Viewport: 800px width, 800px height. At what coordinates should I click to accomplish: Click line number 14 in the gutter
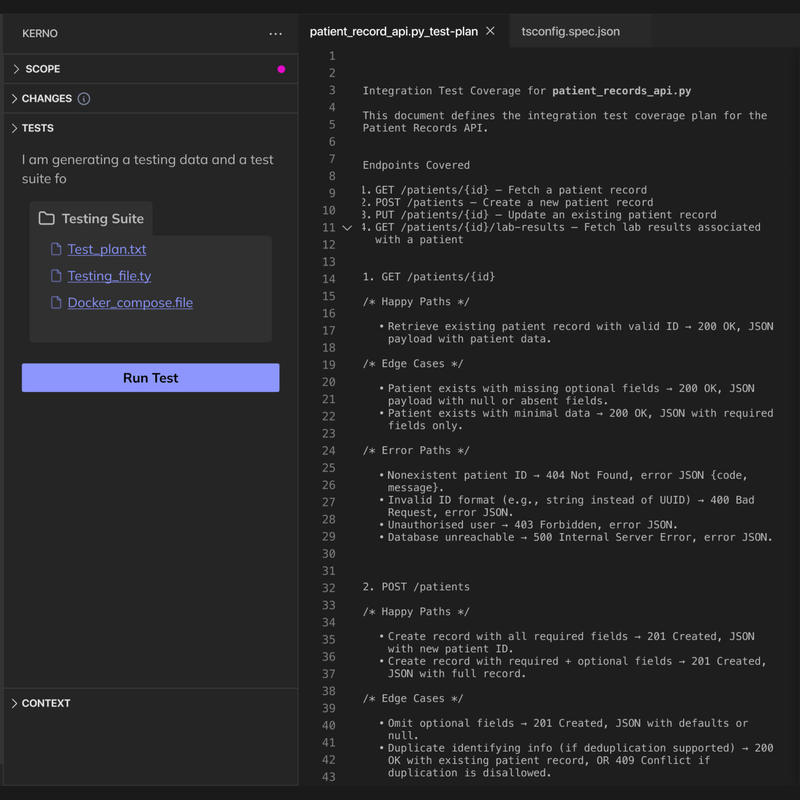click(330, 276)
